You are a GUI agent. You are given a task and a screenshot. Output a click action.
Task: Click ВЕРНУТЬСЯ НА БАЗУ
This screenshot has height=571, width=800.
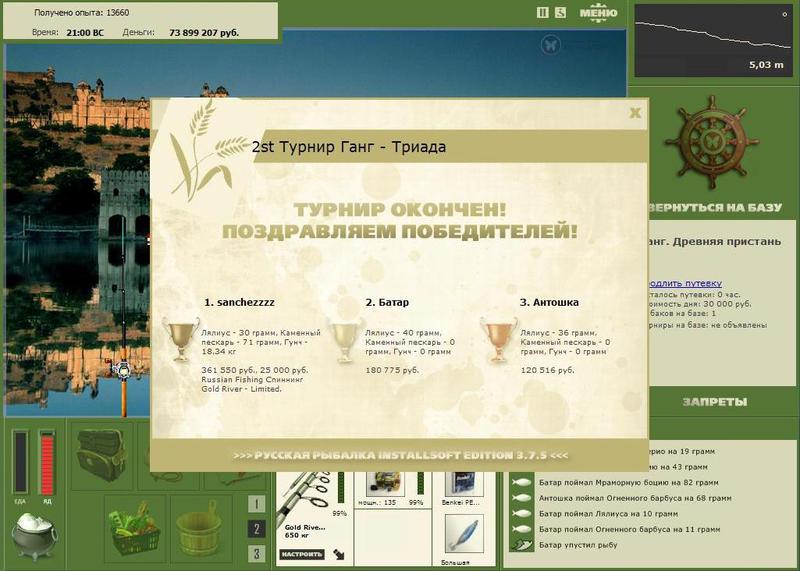[x=714, y=208]
